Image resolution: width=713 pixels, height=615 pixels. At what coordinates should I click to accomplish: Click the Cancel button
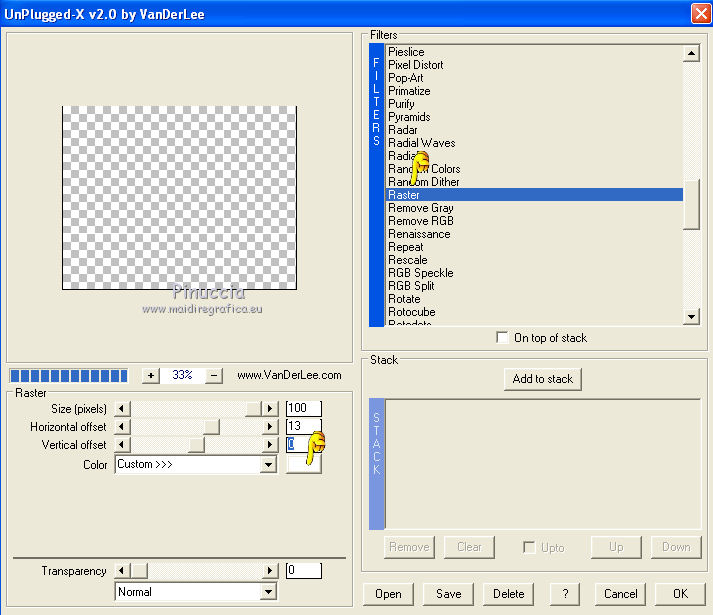(x=620, y=594)
